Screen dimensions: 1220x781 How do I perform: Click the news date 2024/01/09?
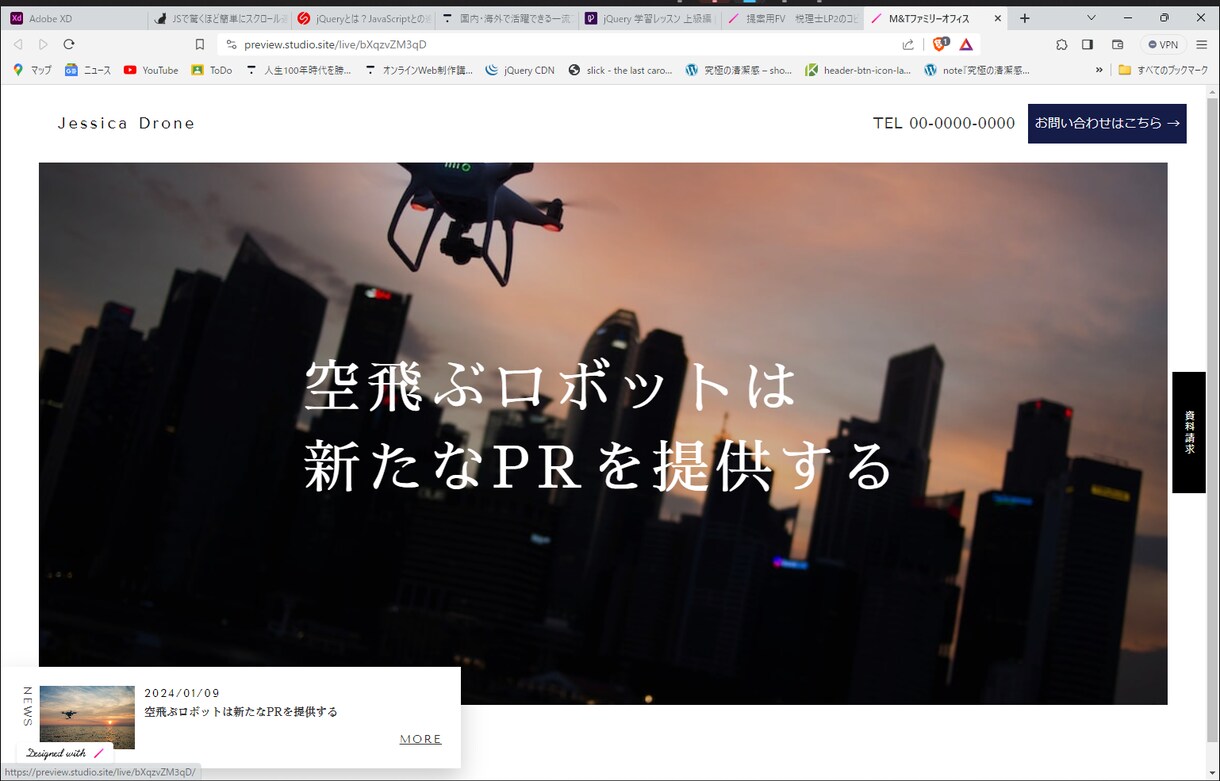pos(182,693)
